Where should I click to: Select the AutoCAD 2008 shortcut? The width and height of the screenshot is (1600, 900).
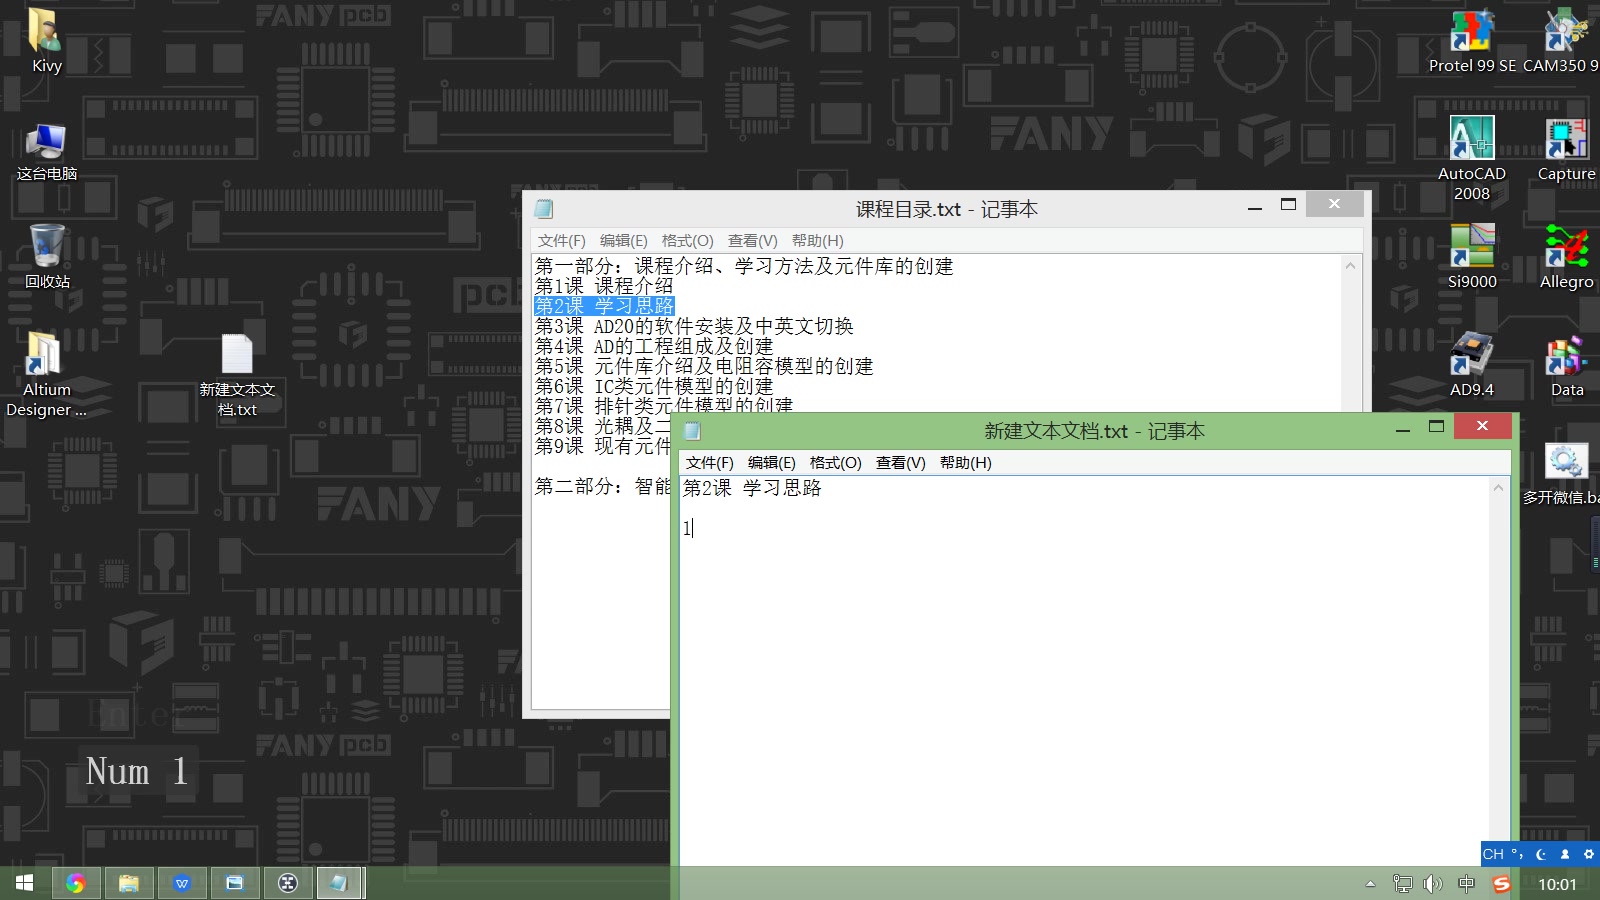pyautogui.click(x=1472, y=158)
